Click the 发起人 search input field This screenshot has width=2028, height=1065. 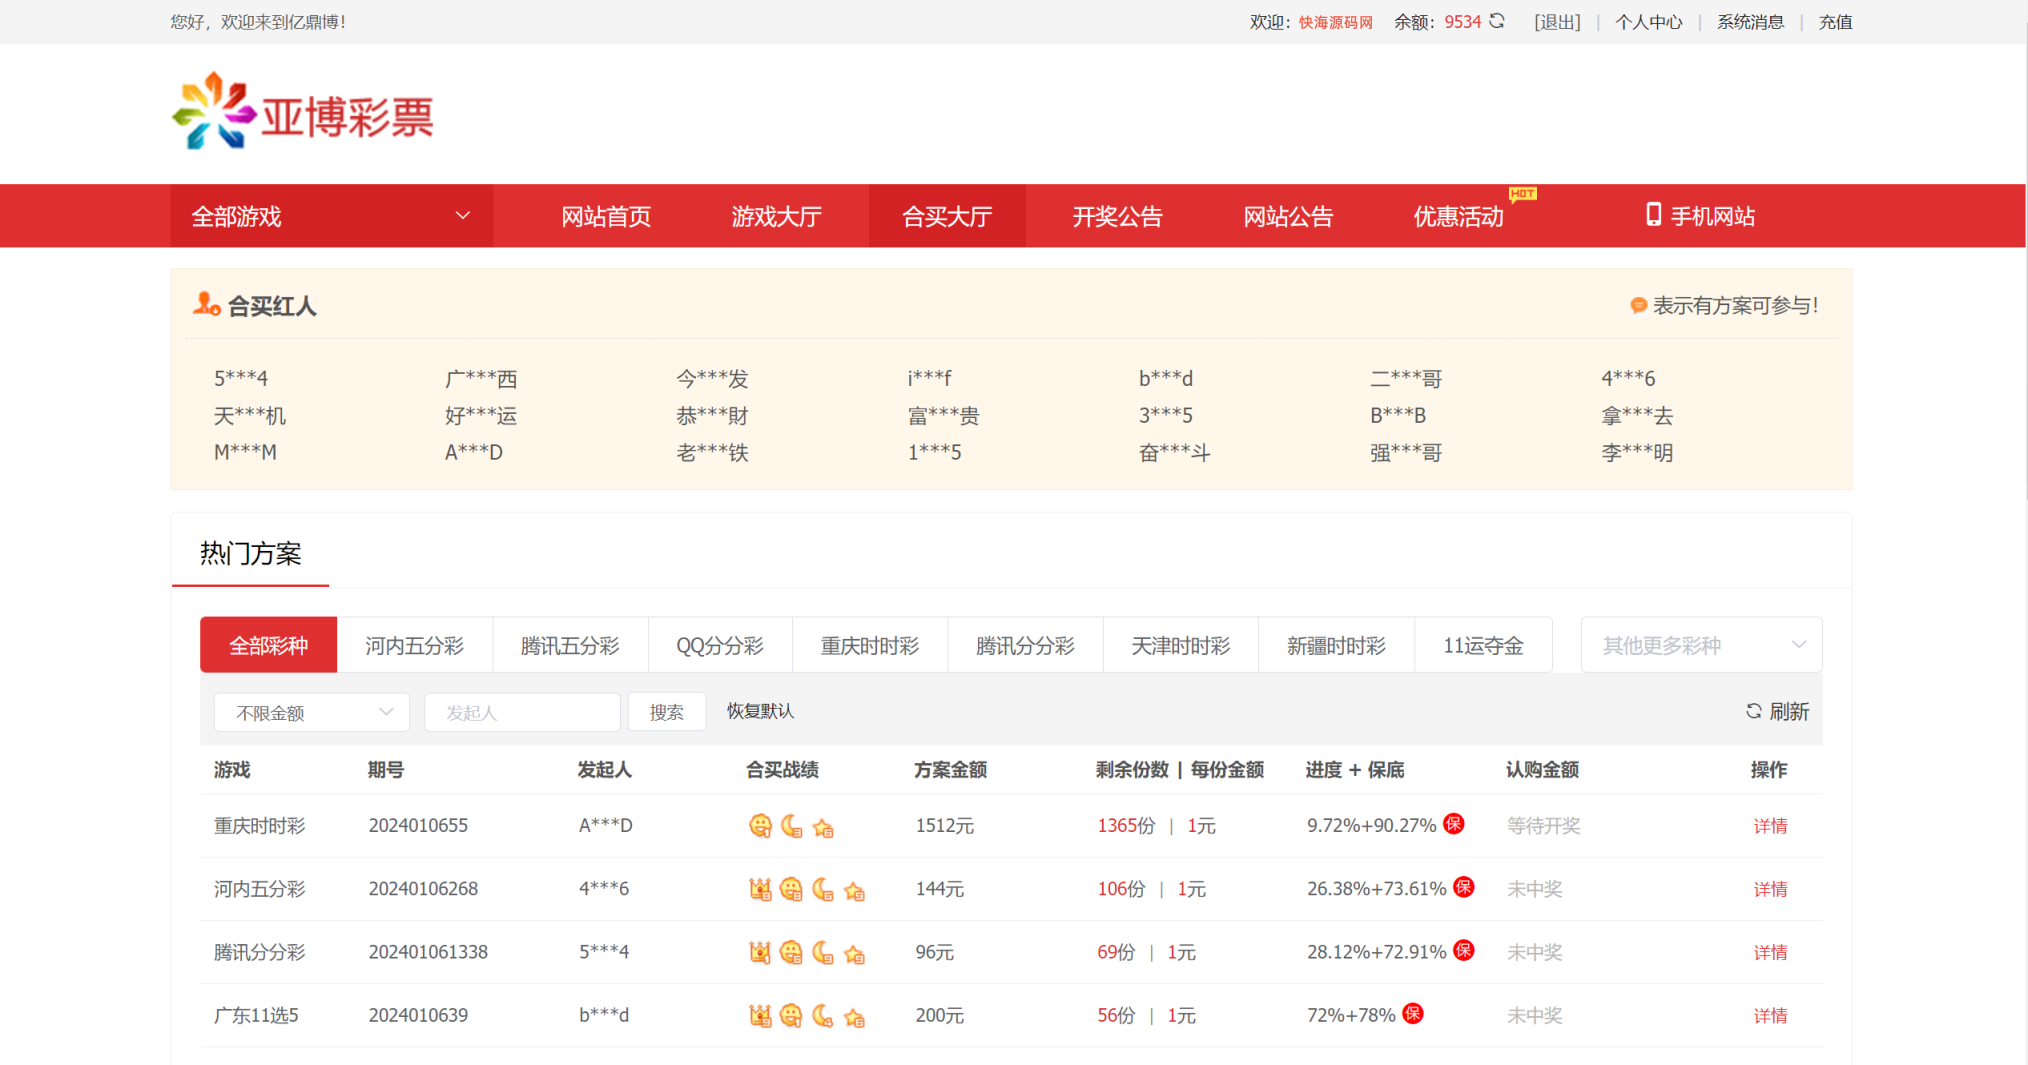522,713
